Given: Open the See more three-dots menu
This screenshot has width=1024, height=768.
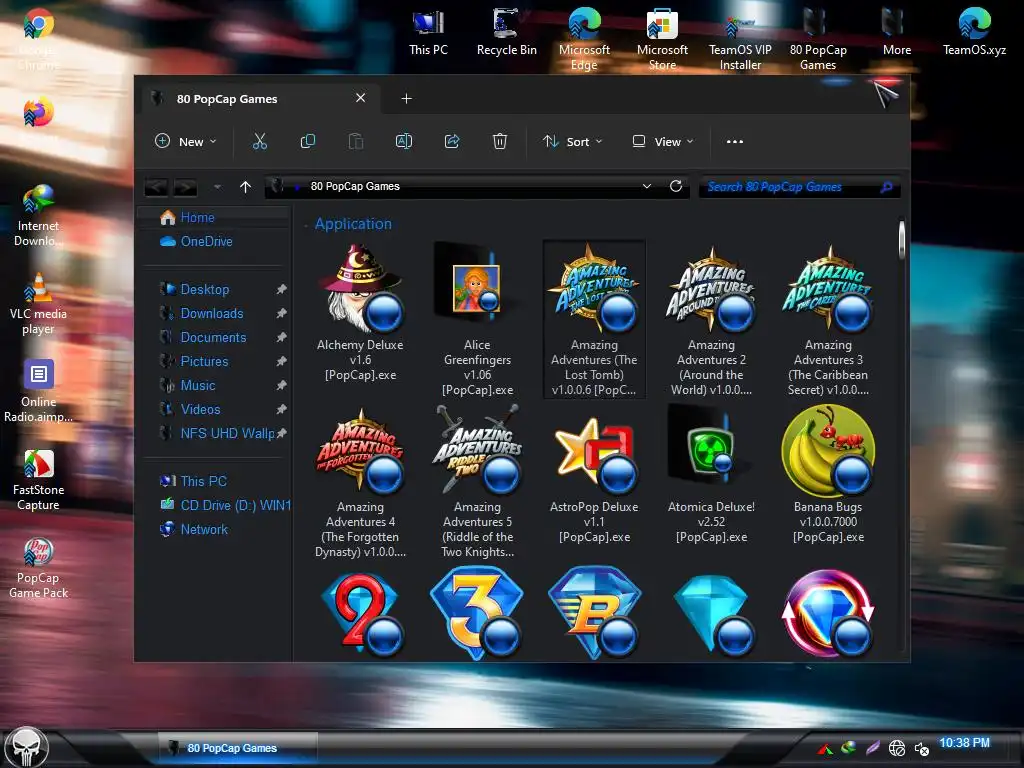Looking at the screenshot, I should tap(735, 141).
